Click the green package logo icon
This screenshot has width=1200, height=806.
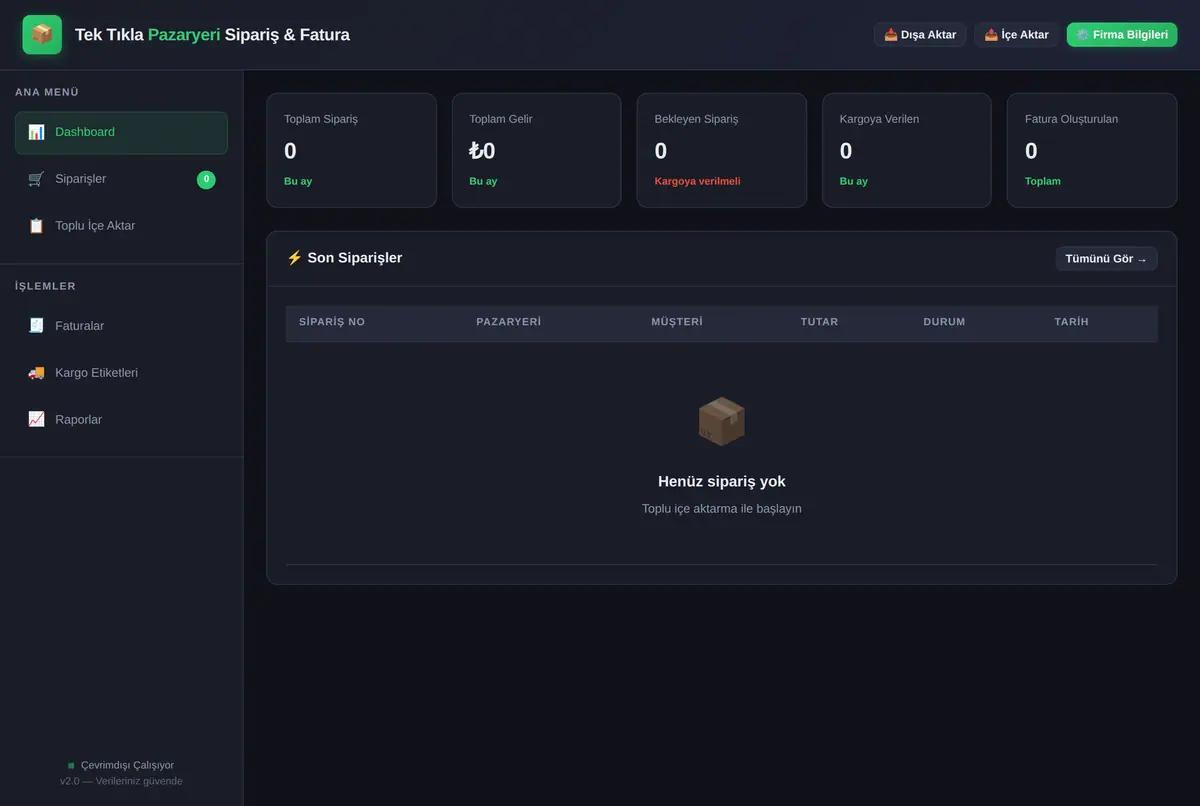(x=42, y=35)
